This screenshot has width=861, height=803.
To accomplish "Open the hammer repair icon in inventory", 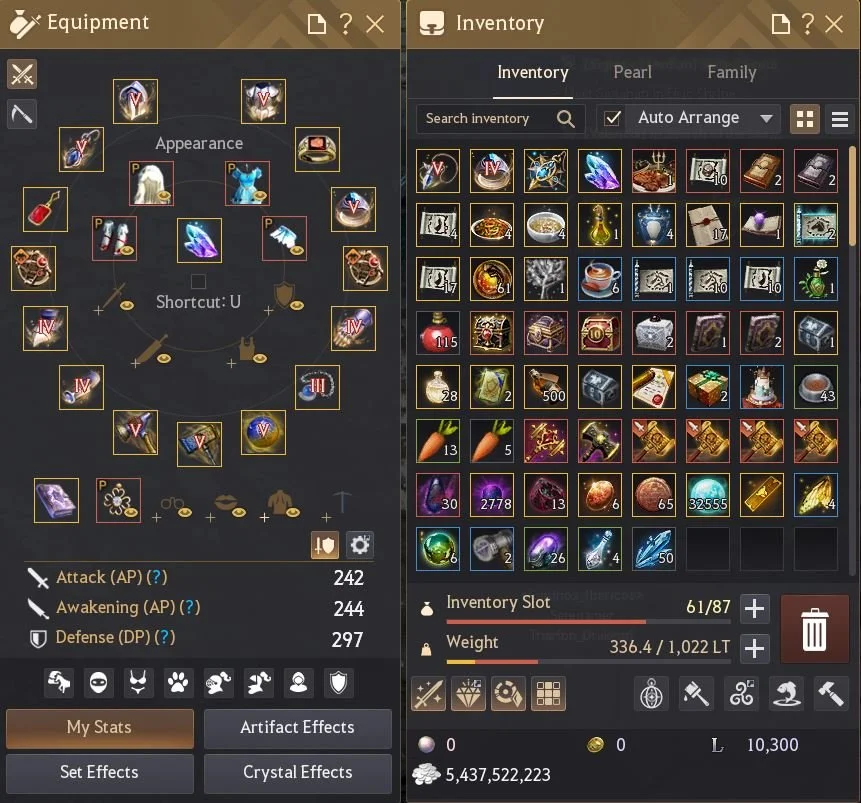I will pos(830,694).
